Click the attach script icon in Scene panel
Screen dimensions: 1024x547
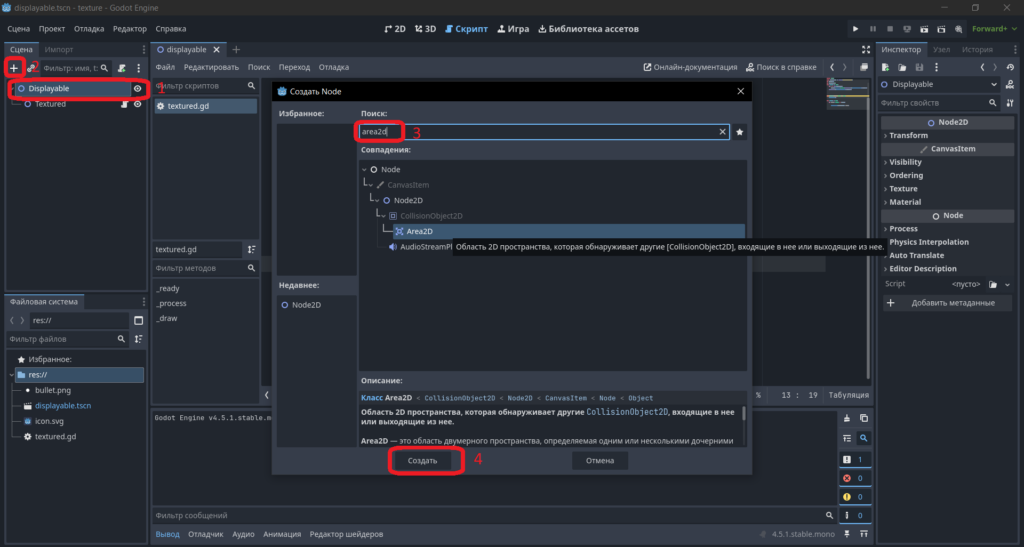121,68
